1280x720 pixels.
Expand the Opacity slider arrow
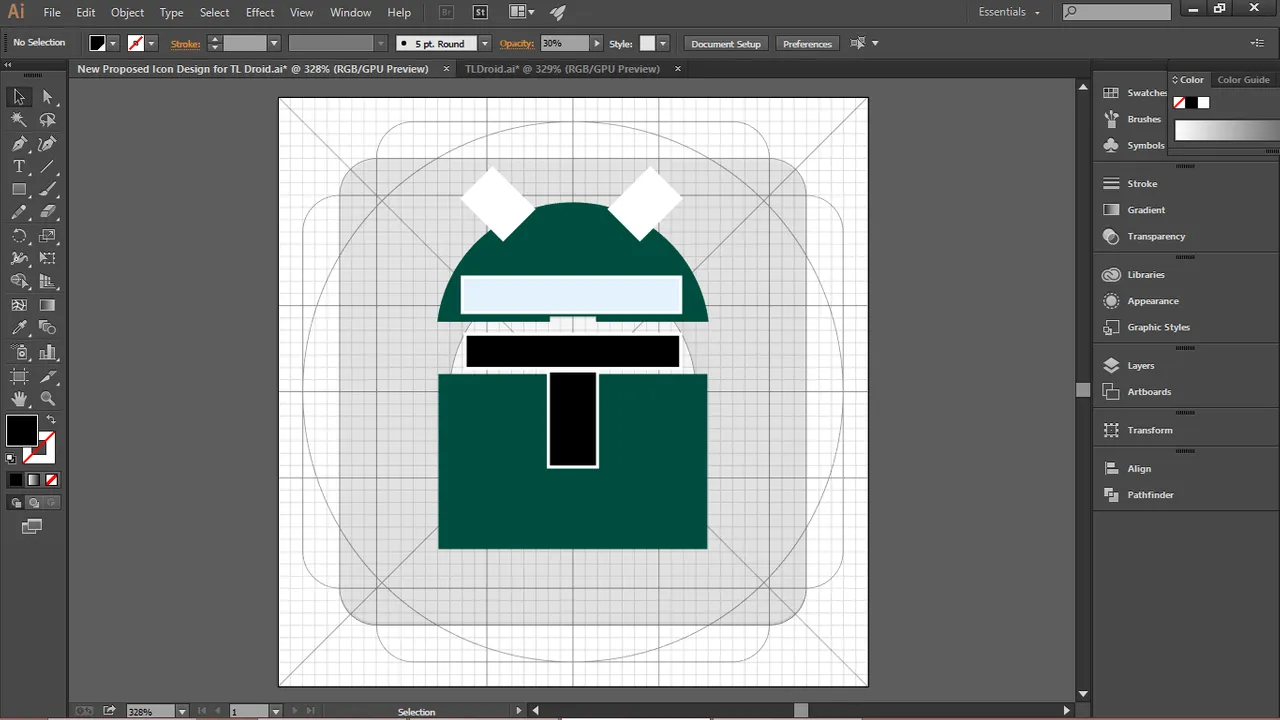pos(597,44)
